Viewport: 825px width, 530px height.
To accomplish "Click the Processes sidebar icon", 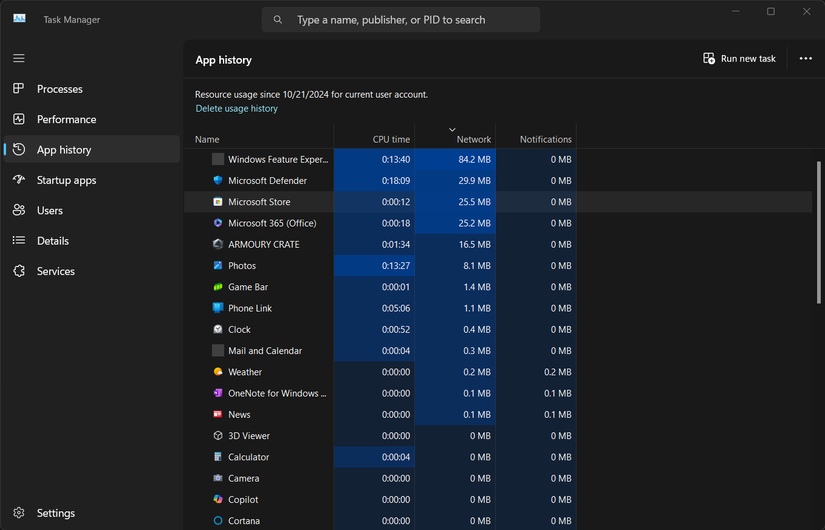I will [x=19, y=89].
